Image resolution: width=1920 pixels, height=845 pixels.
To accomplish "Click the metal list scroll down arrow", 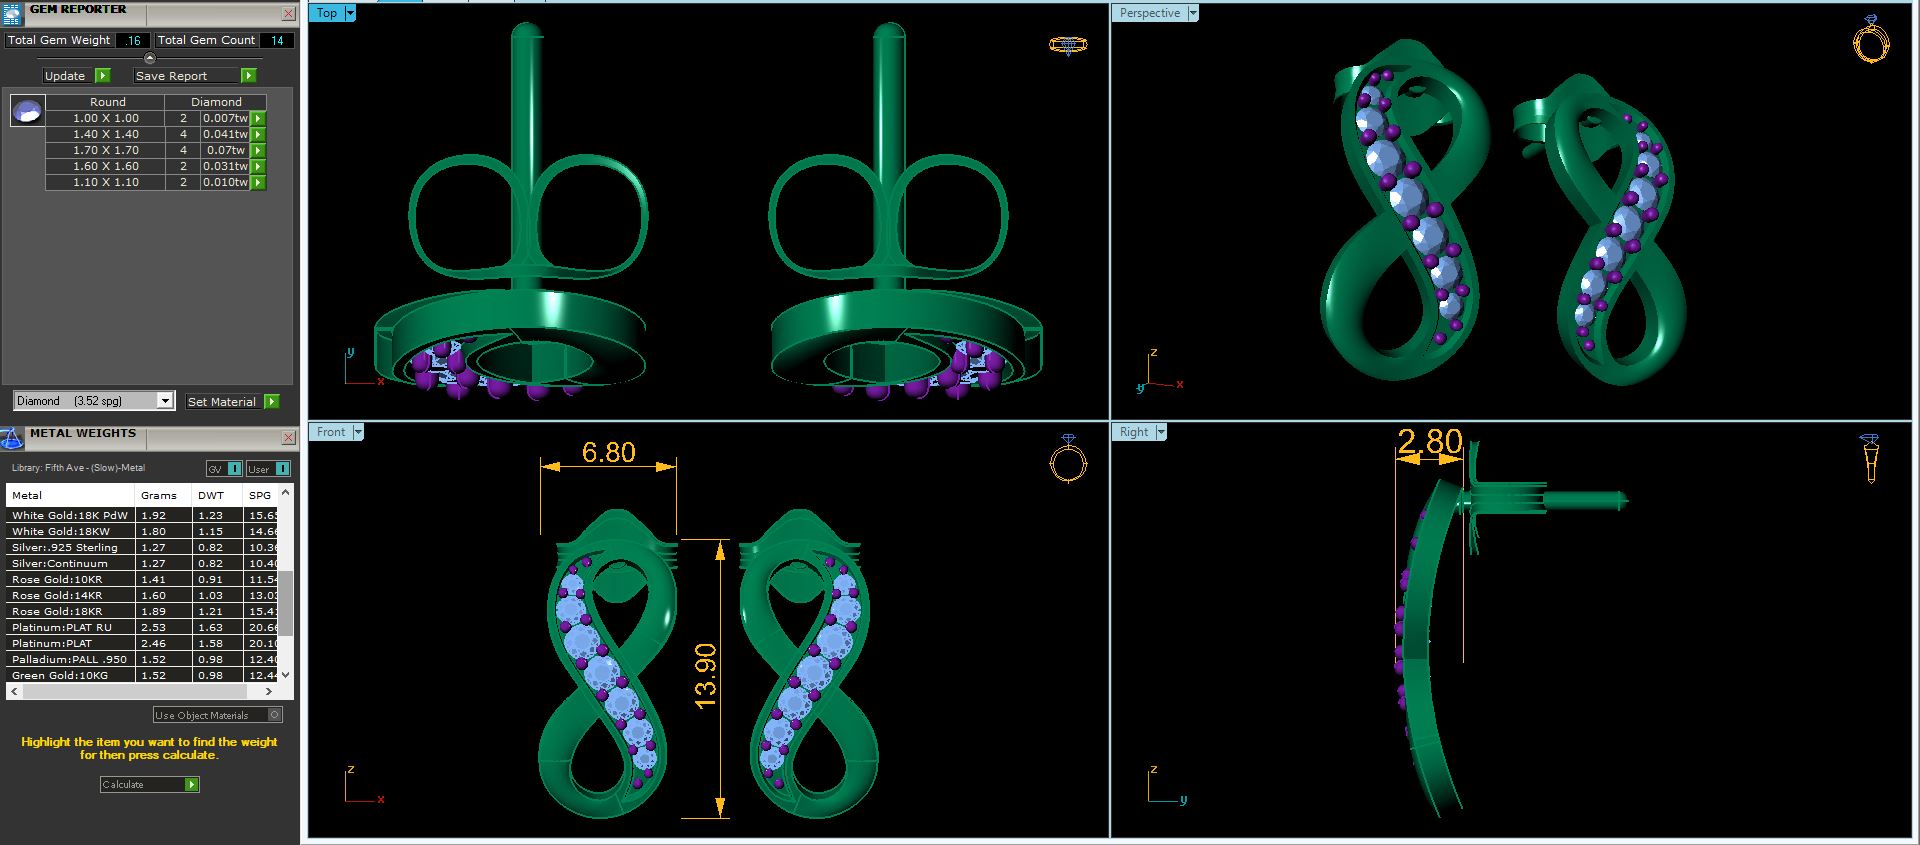I will tap(286, 675).
